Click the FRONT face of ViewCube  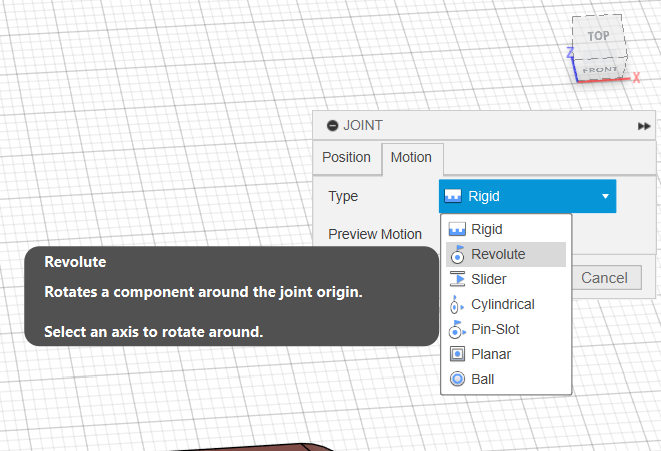click(600, 70)
